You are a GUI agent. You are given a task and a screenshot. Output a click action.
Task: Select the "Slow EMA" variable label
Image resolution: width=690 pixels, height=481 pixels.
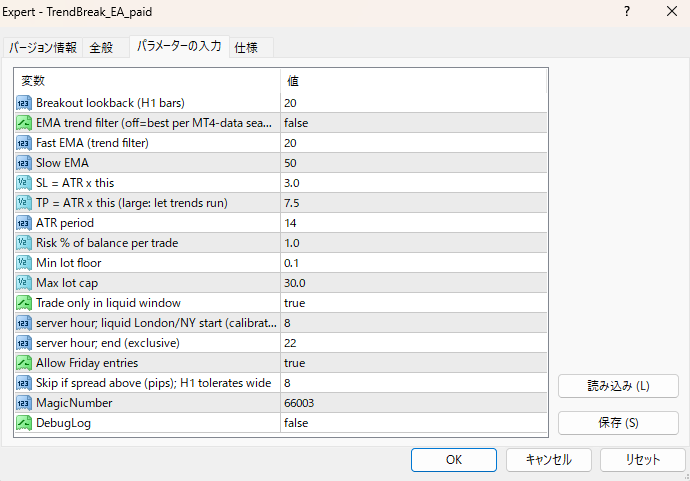62,163
